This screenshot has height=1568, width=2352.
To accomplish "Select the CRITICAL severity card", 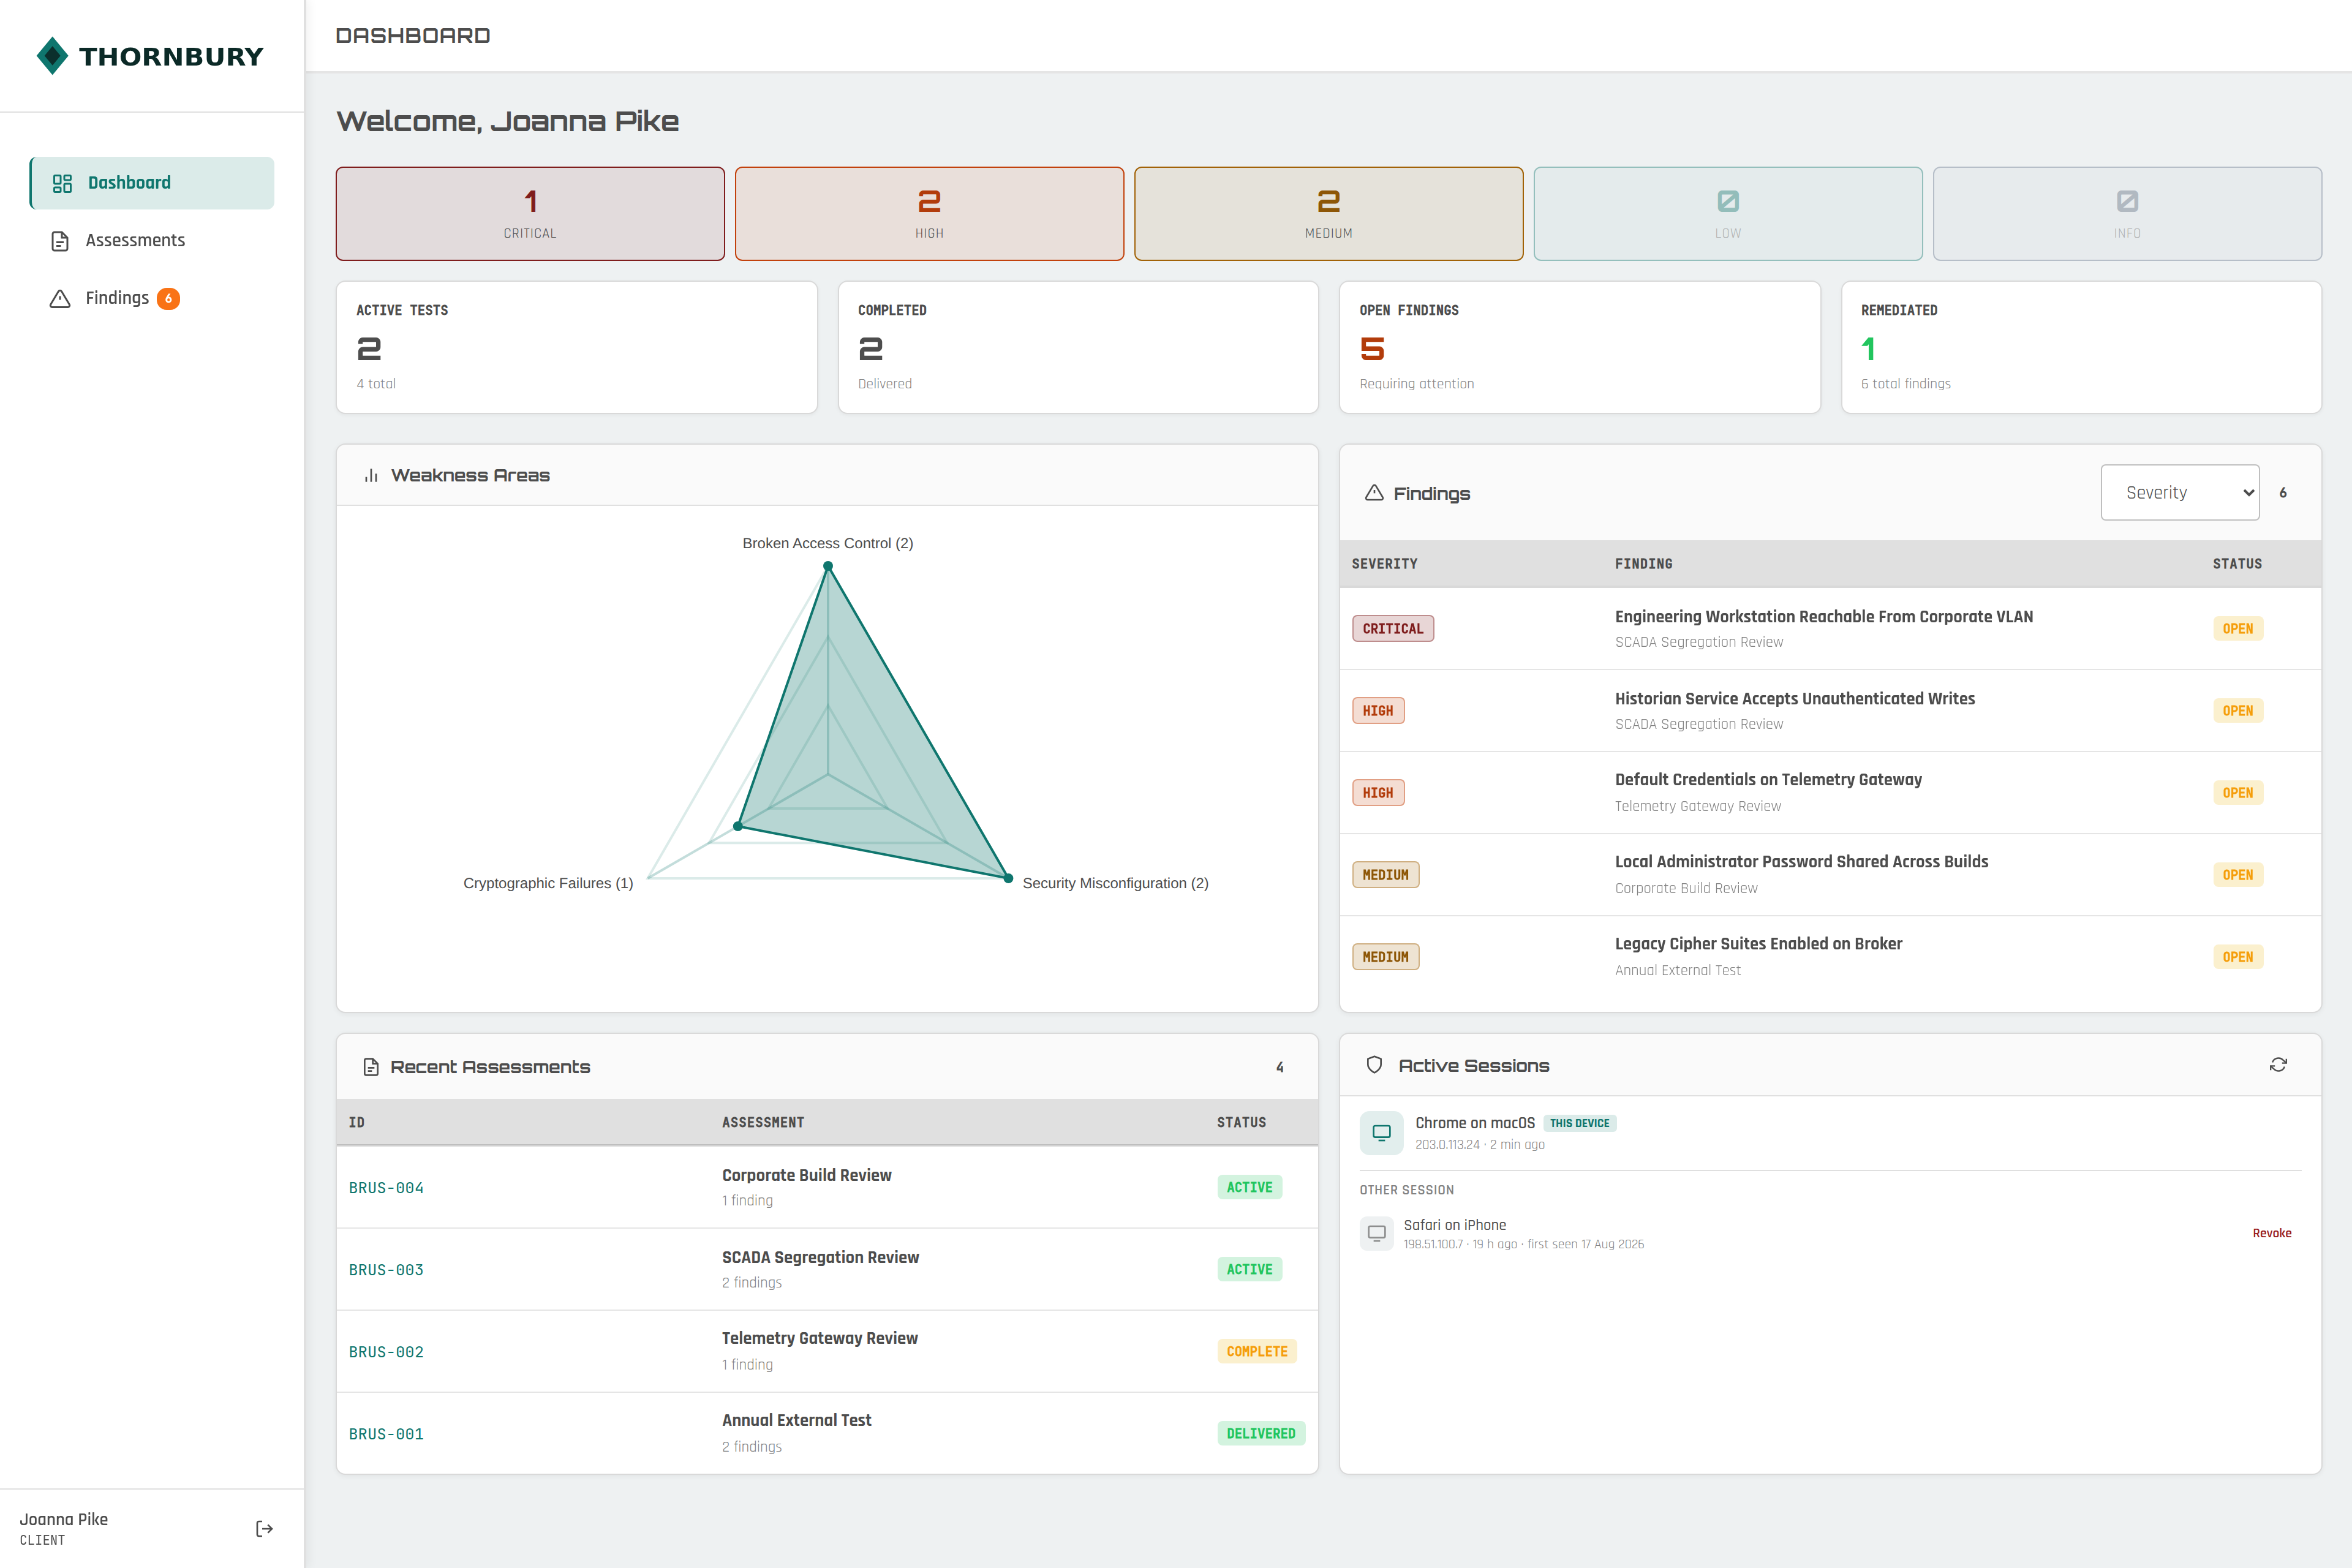I will coord(530,214).
